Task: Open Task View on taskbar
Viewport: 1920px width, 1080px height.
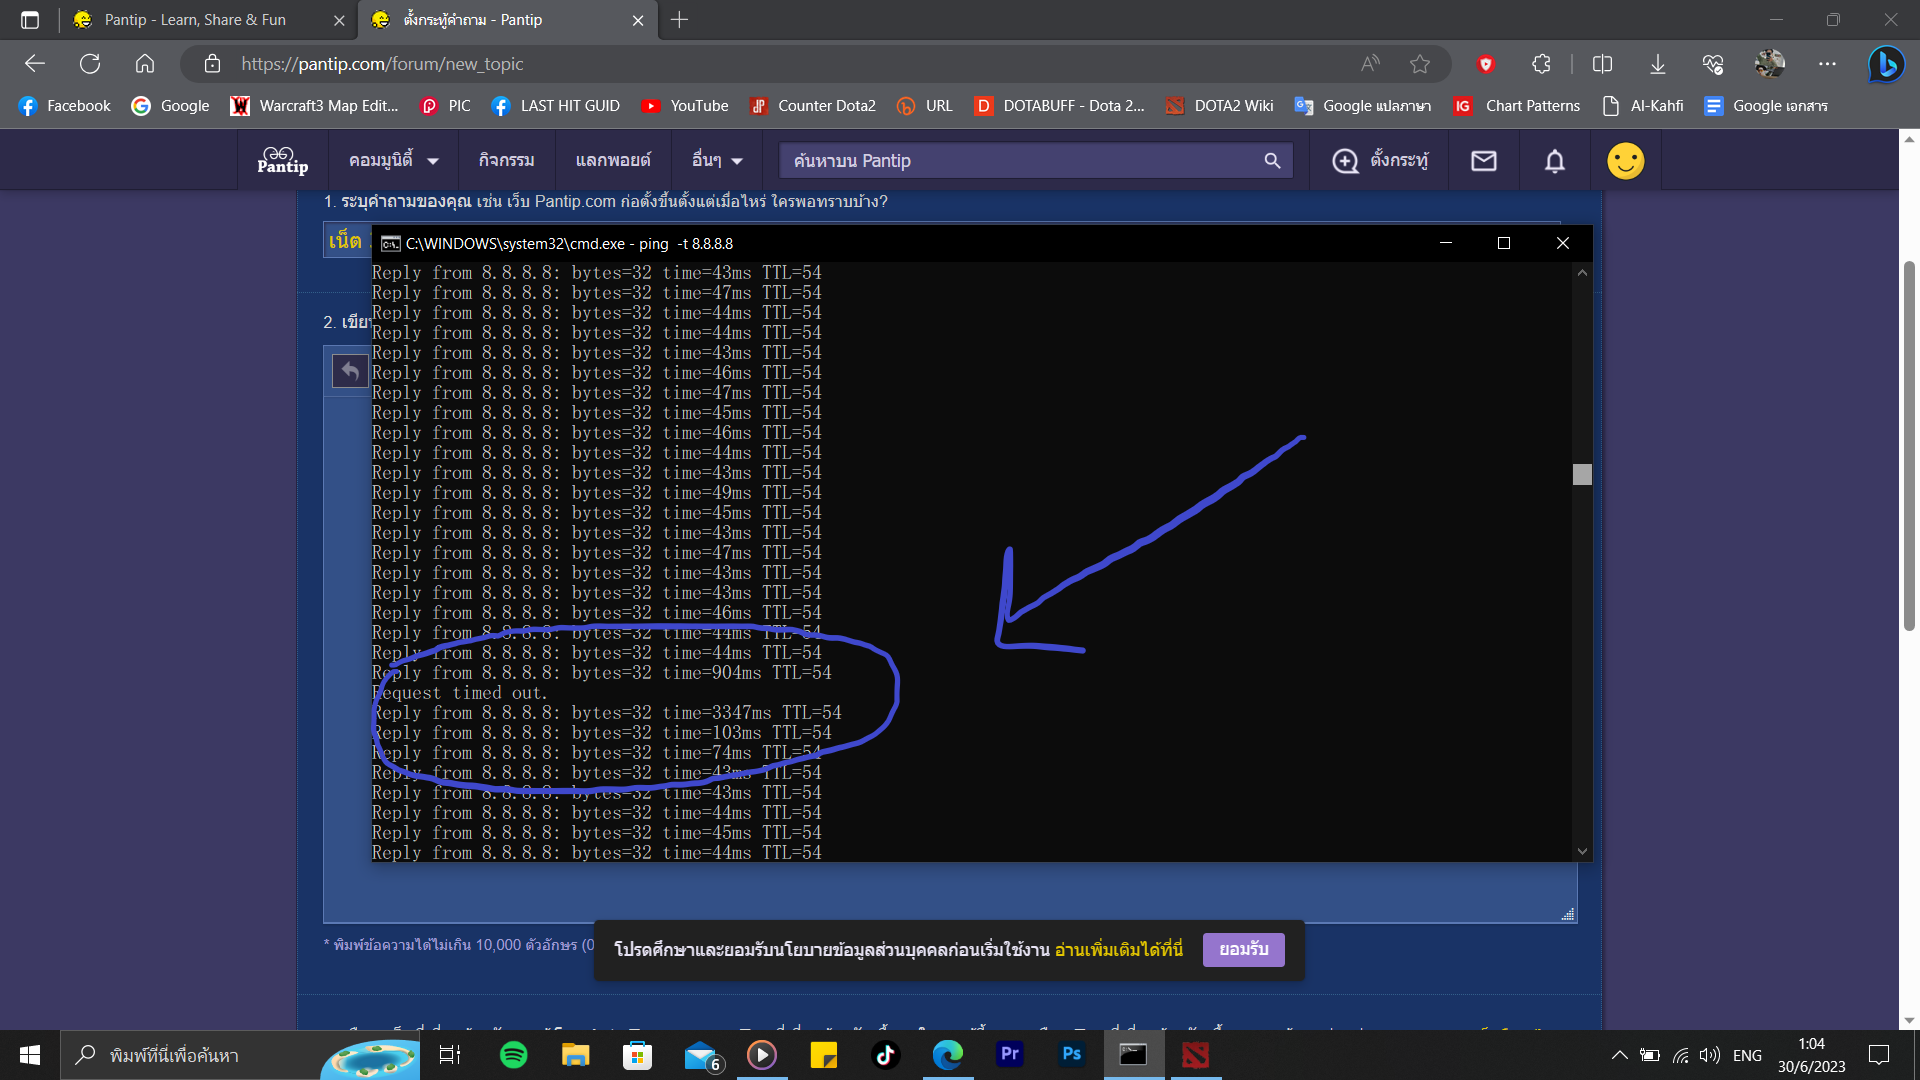Action: (450, 1055)
